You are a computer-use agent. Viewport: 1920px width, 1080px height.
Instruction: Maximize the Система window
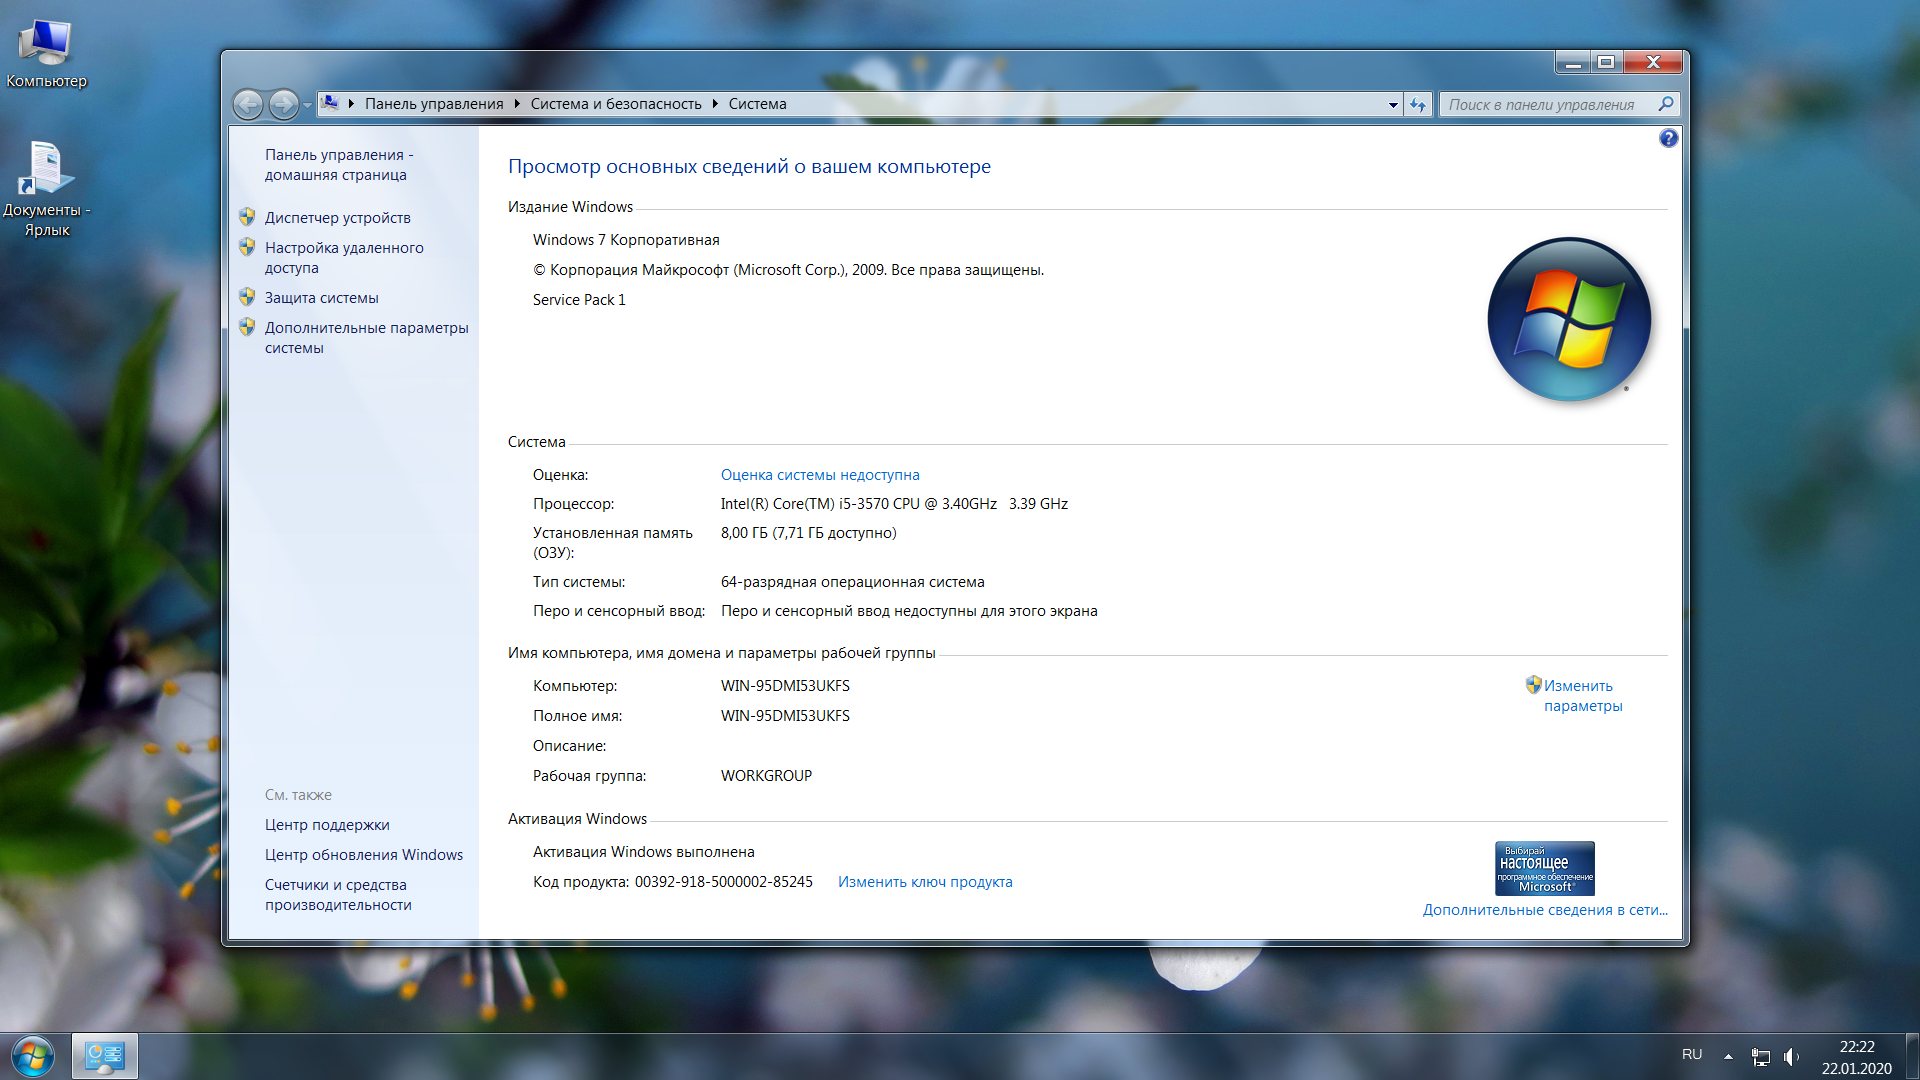pos(1606,62)
